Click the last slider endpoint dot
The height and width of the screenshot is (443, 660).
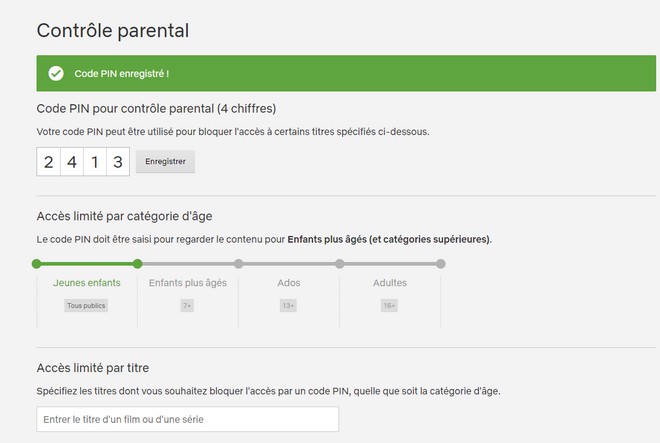pyautogui.click(x=441, y=264)
